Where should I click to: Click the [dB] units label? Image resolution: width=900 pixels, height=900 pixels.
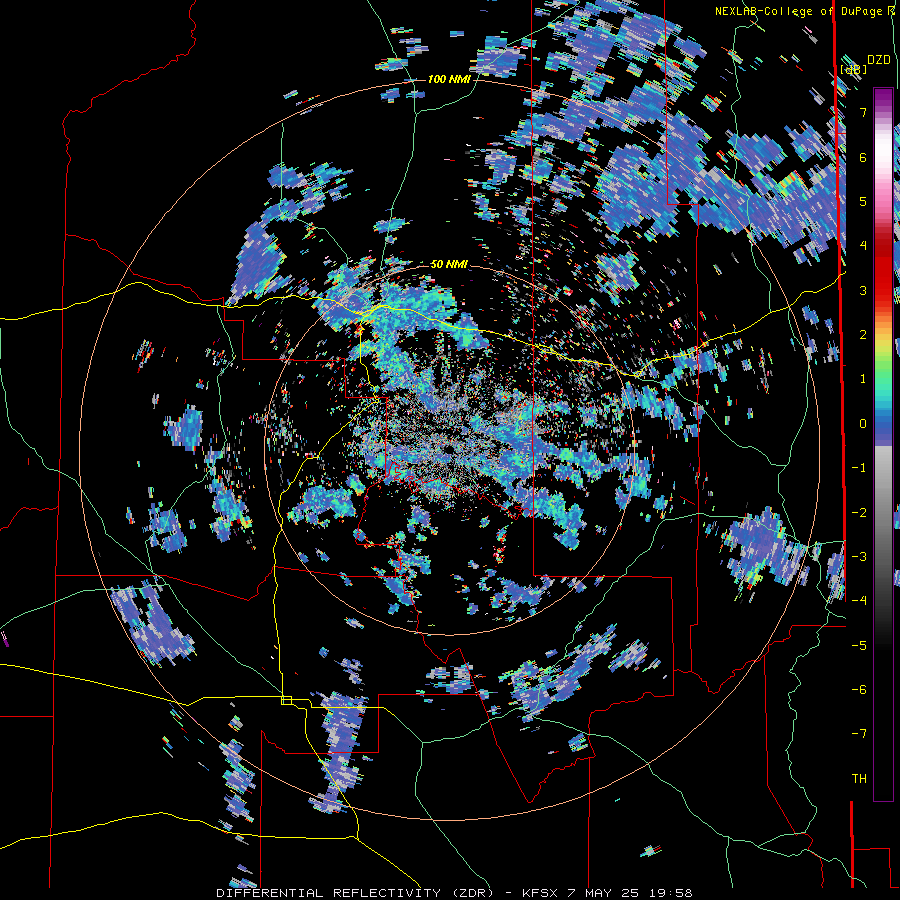[x=853, y=70]
